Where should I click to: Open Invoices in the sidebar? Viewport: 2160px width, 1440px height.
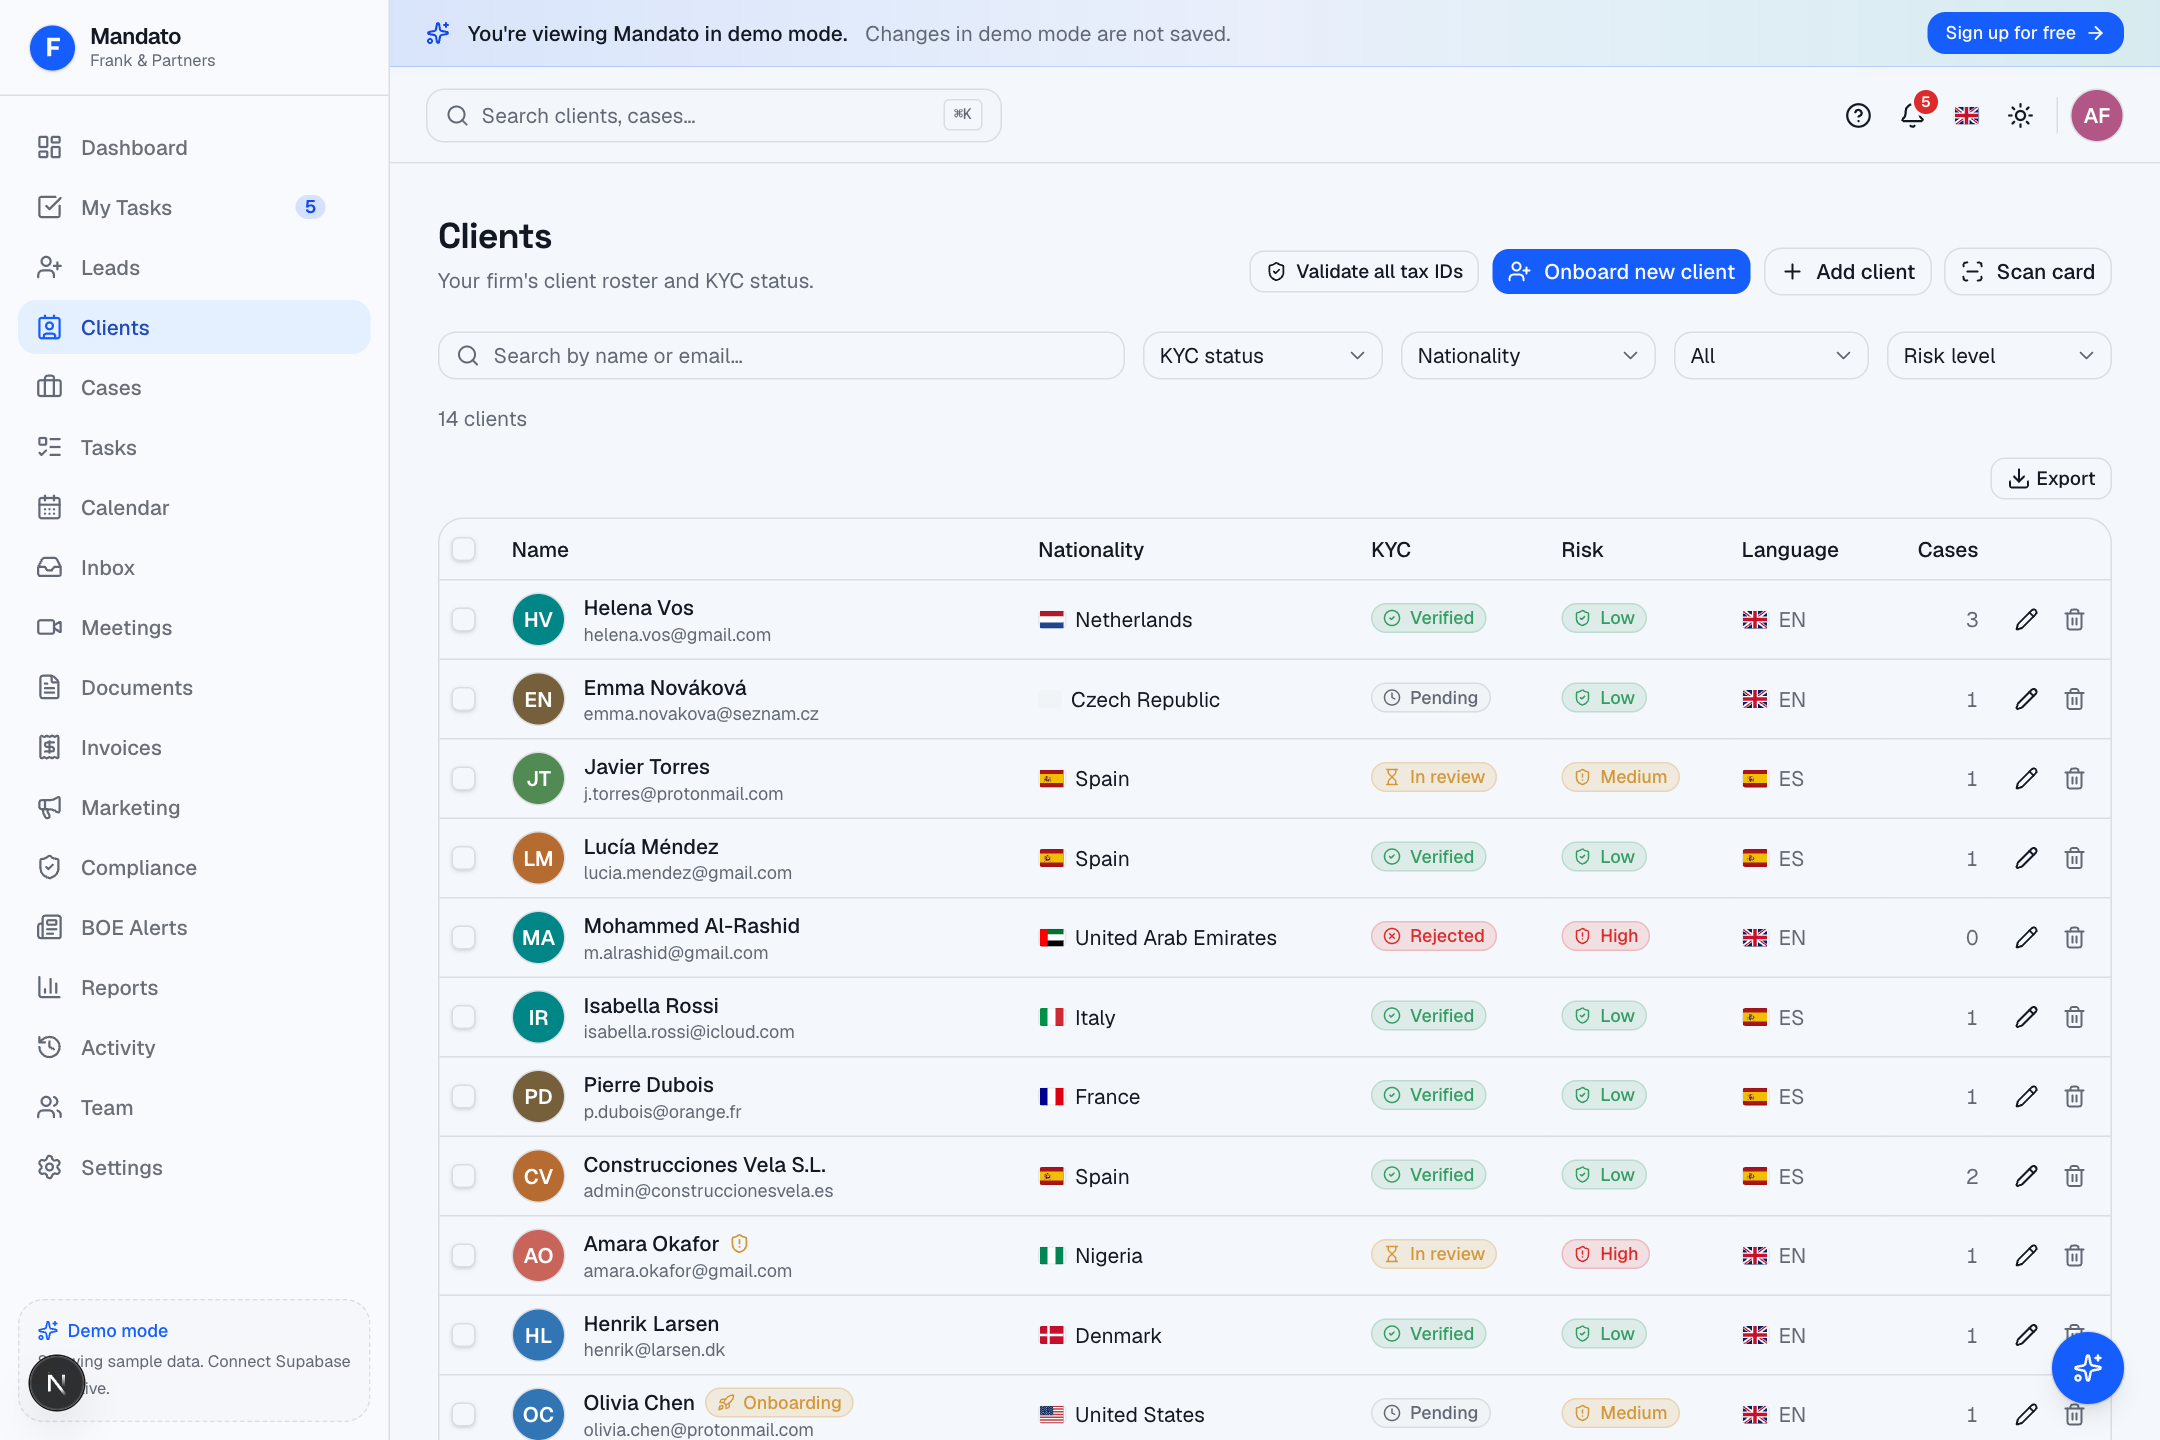click(x=194, y=747)
